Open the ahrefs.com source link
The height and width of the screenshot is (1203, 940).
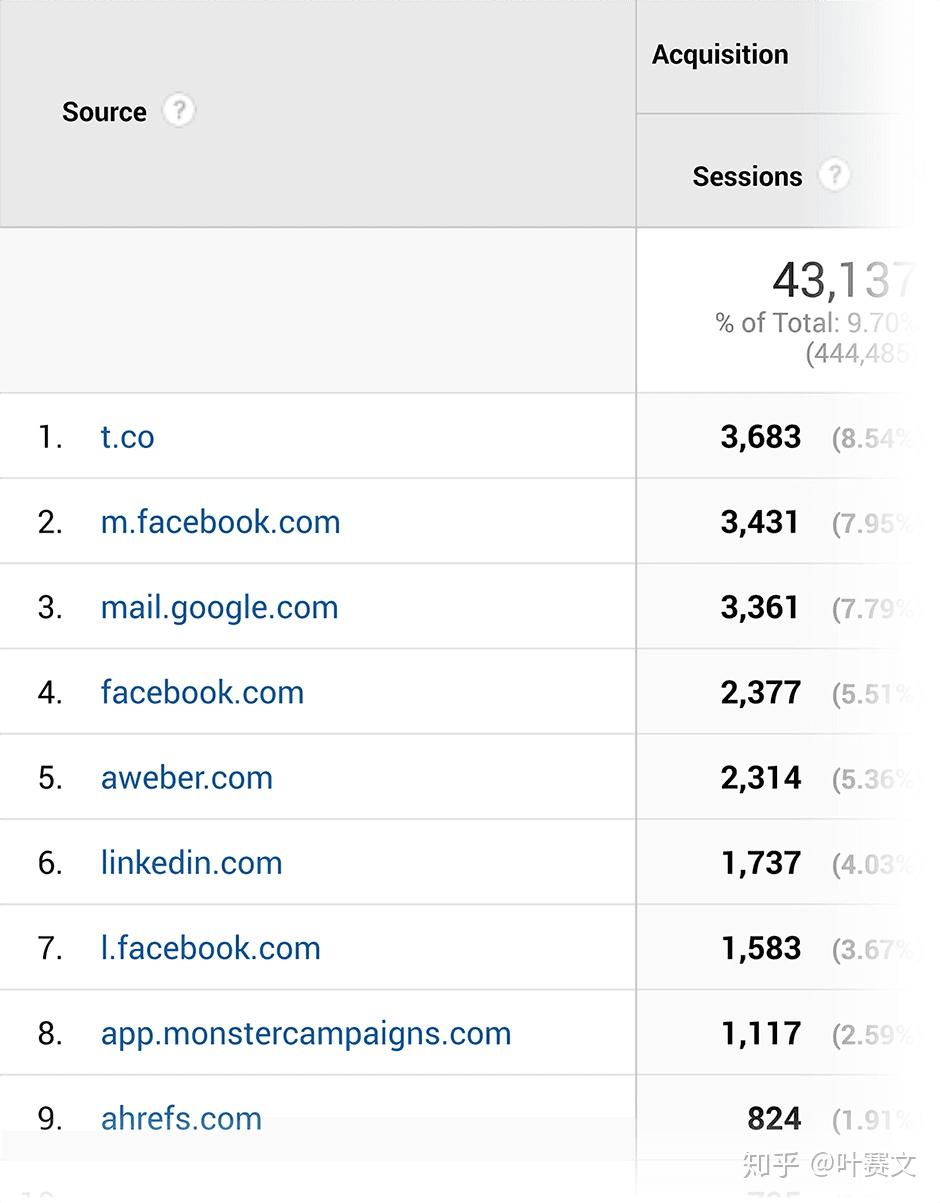click(180, 1118)
